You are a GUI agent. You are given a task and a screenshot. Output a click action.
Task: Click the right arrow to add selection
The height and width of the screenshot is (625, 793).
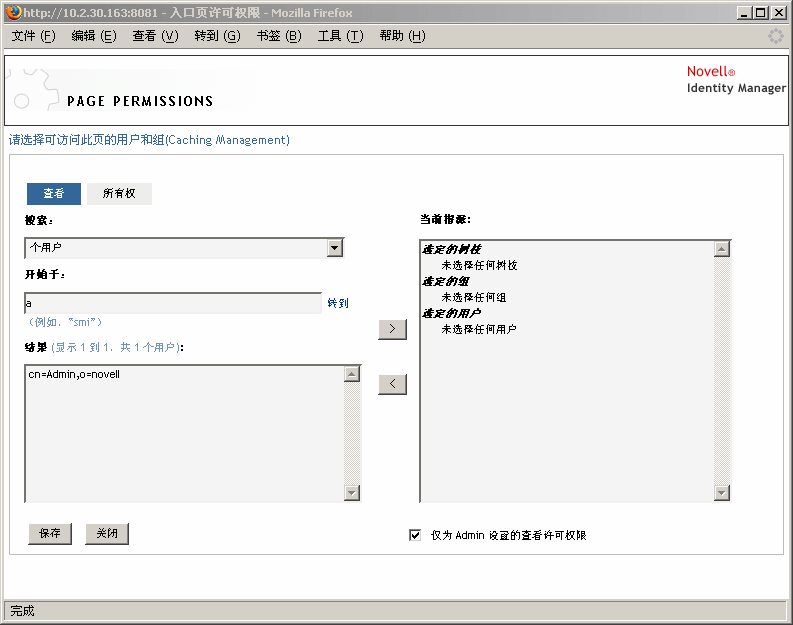[392, 329]
